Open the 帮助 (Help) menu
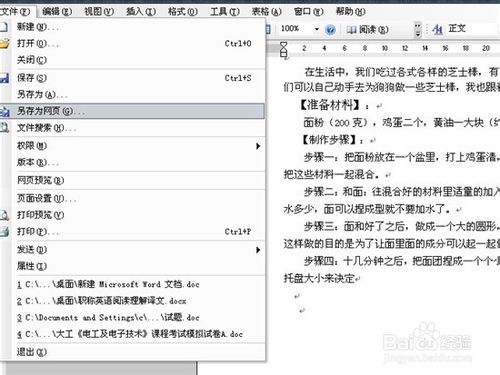This screenshot has height=375, width=500. pyautogui.click(x=350, y=11)
